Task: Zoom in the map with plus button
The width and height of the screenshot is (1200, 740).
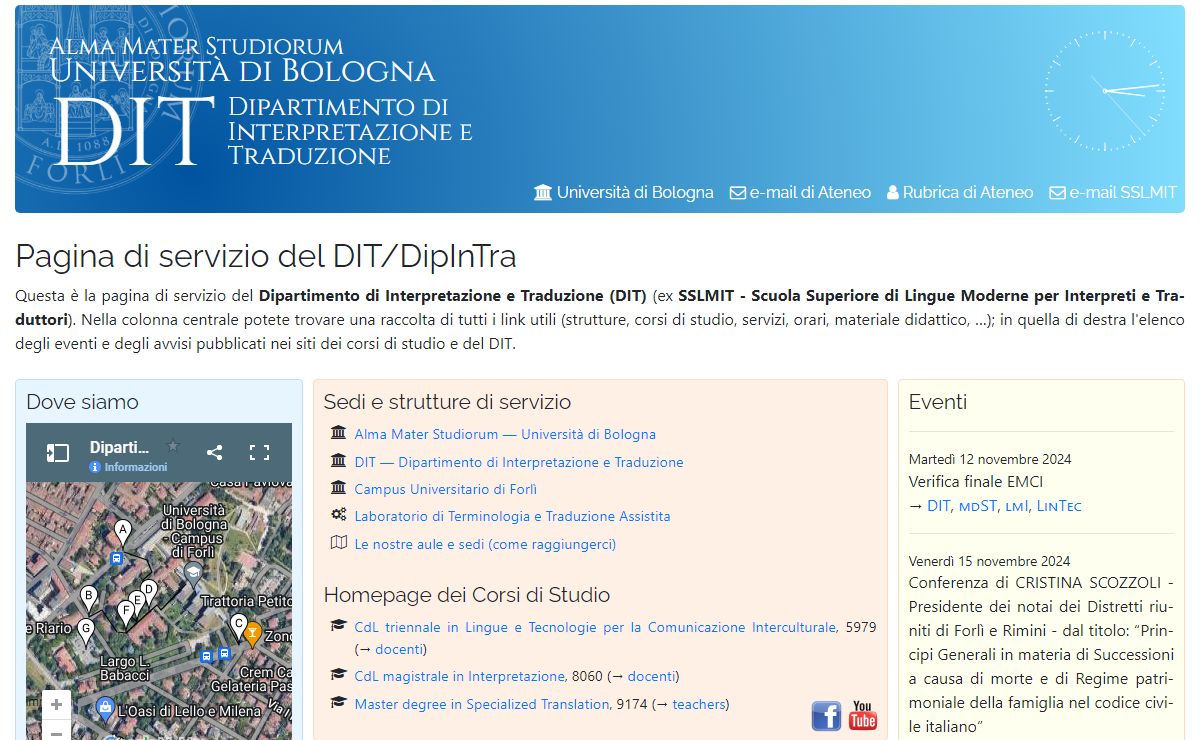Action: 56,705
